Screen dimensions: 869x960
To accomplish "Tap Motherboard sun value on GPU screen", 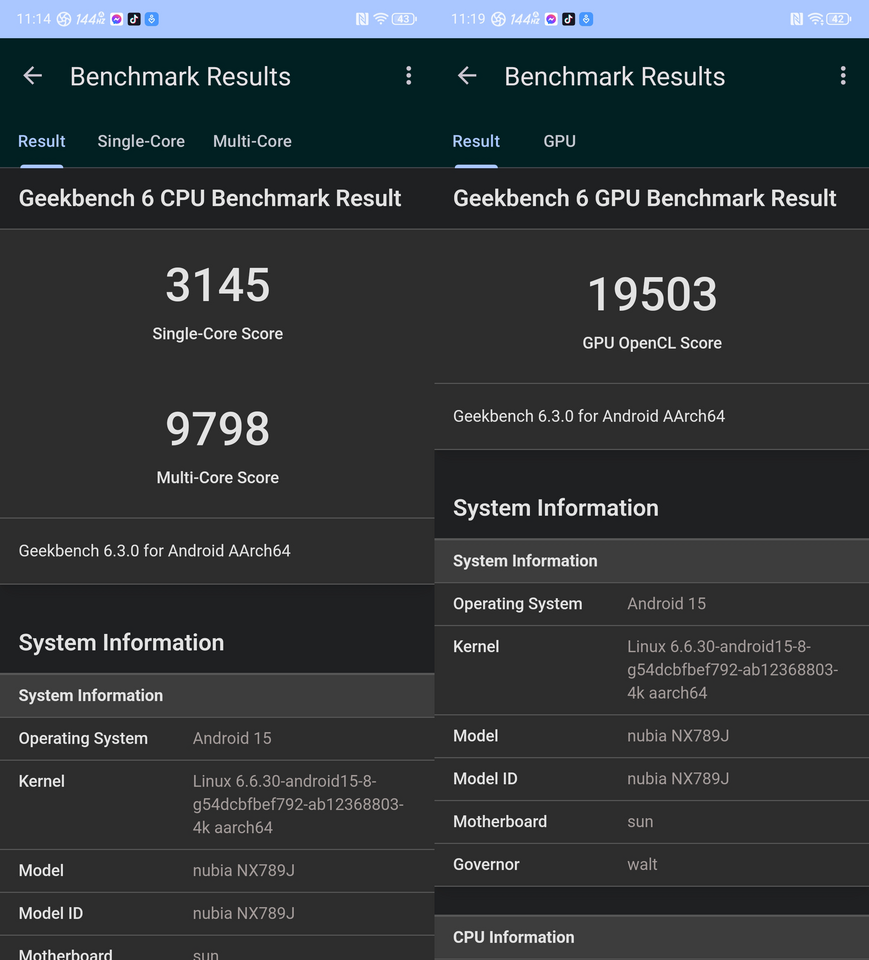I will [640, 822].
